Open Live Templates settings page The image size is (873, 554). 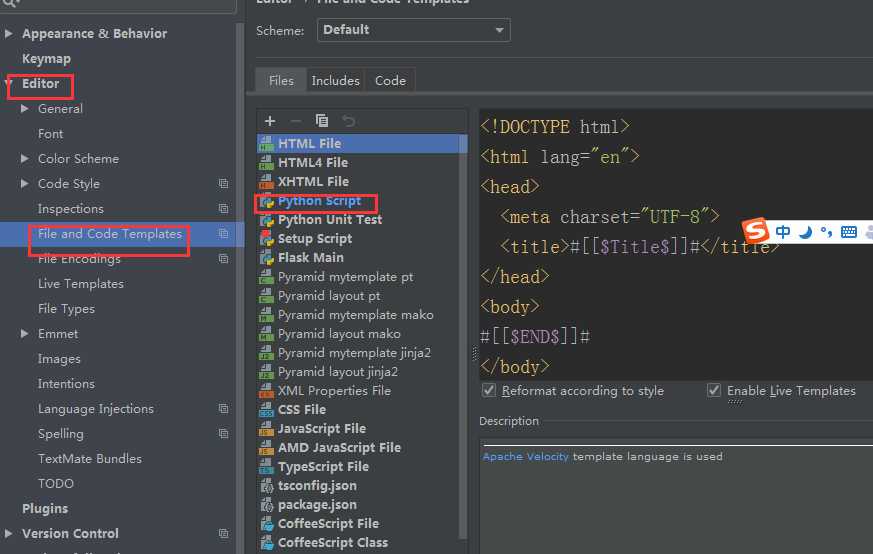coord(81,283)
